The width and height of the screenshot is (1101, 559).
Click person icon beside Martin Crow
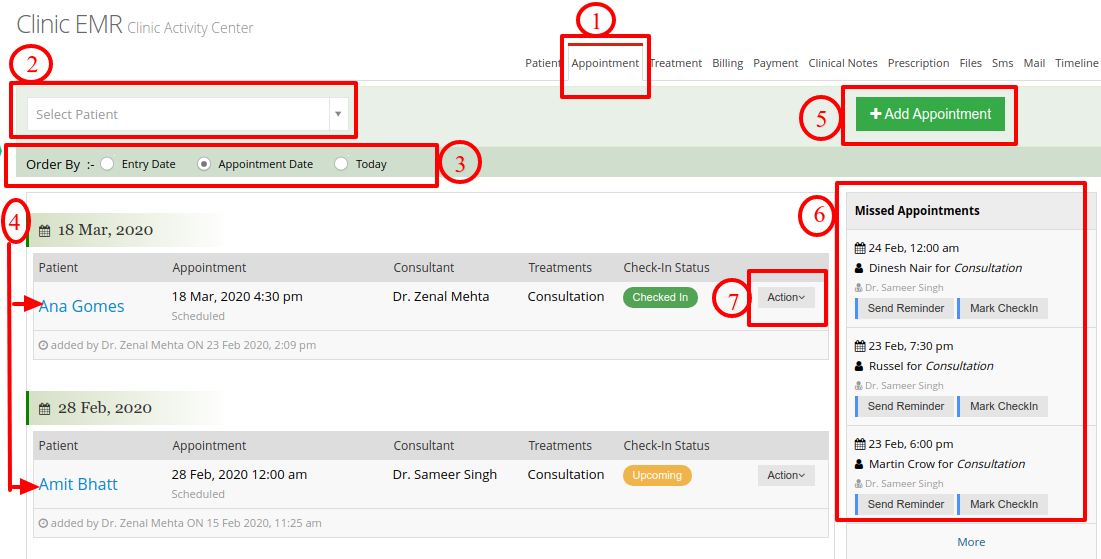pyautogui.click(x=859, y=464)
